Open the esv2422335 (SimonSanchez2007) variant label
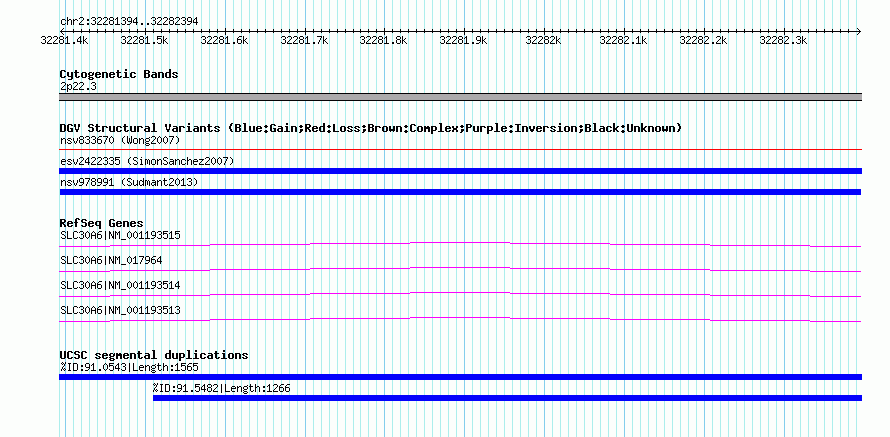Screen dimensions: 890x437 coord(147,161)
